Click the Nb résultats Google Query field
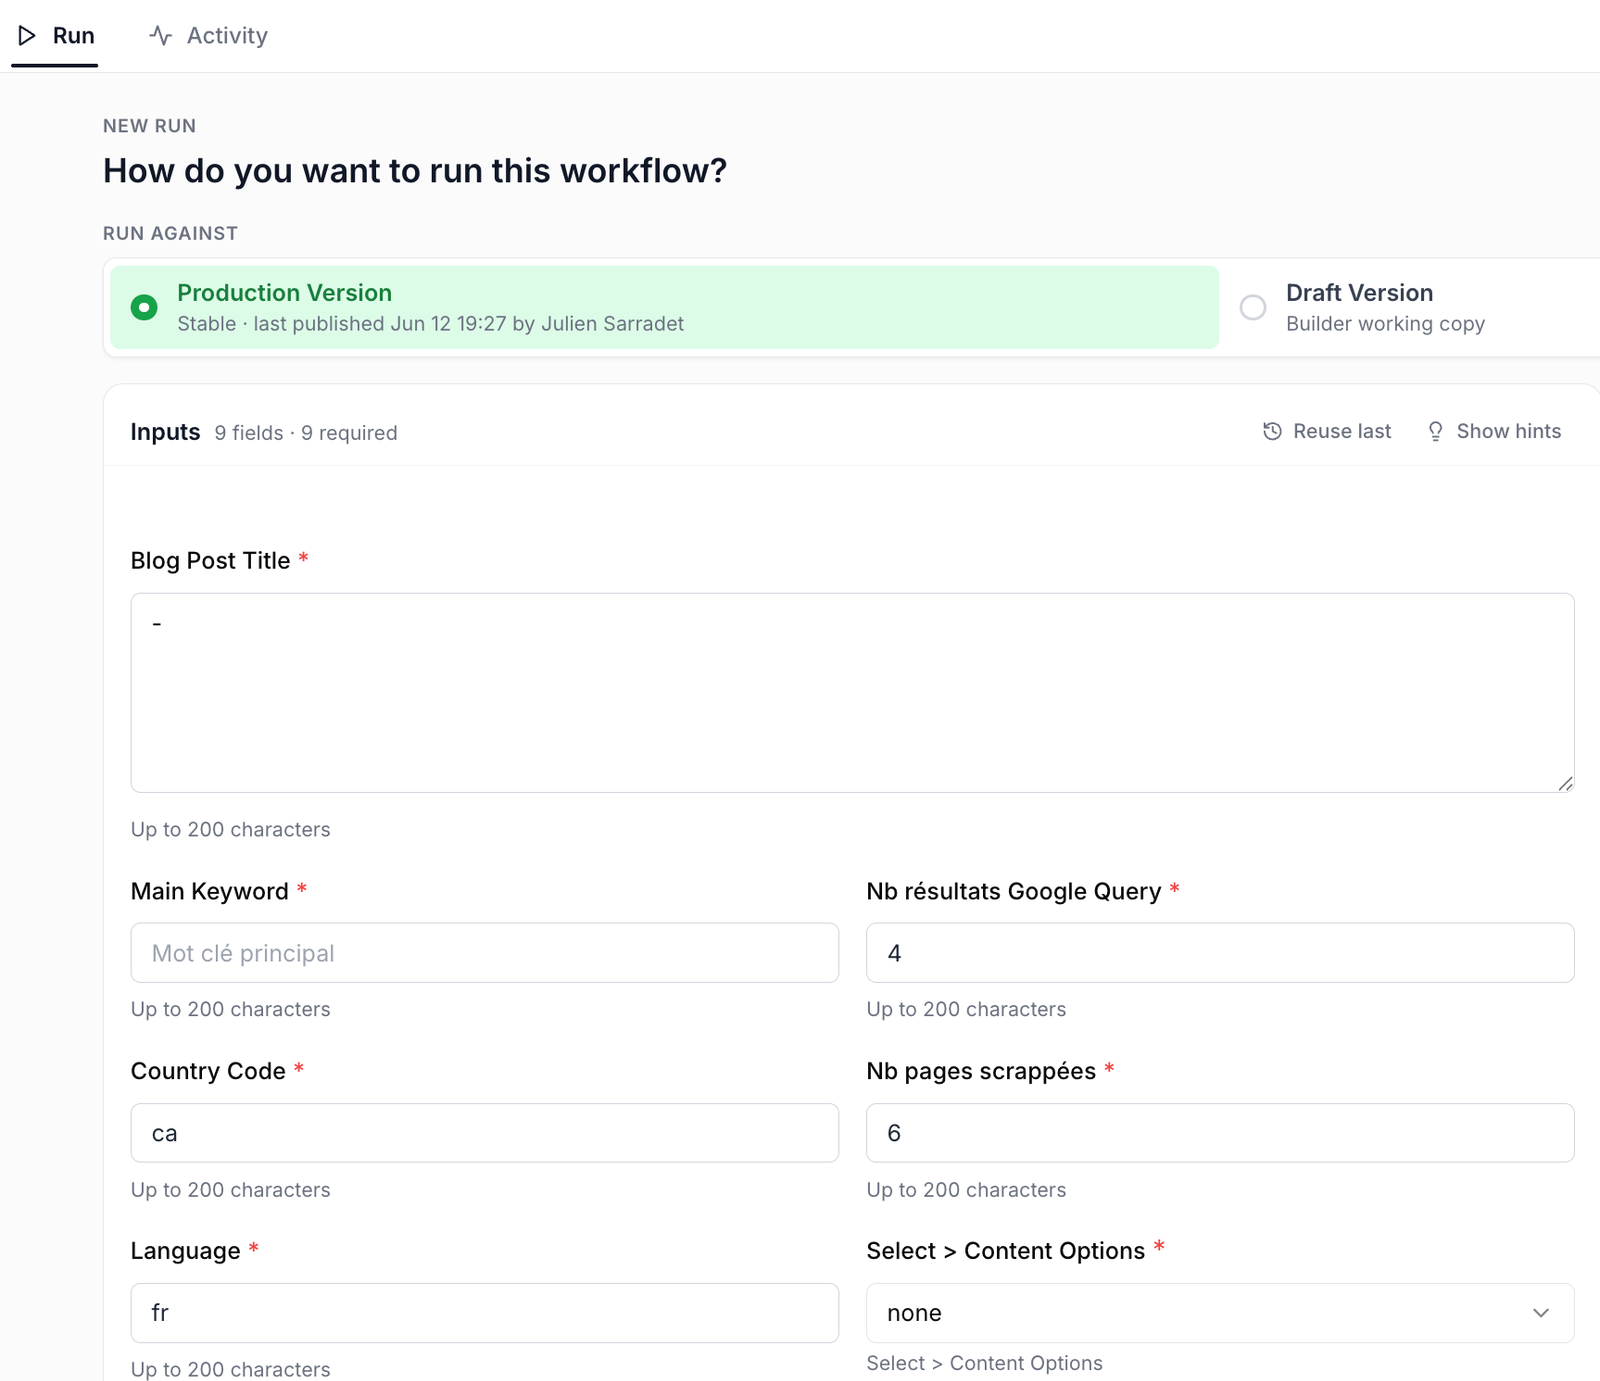This screenshot has width=1600, height=1381. 1220,953
